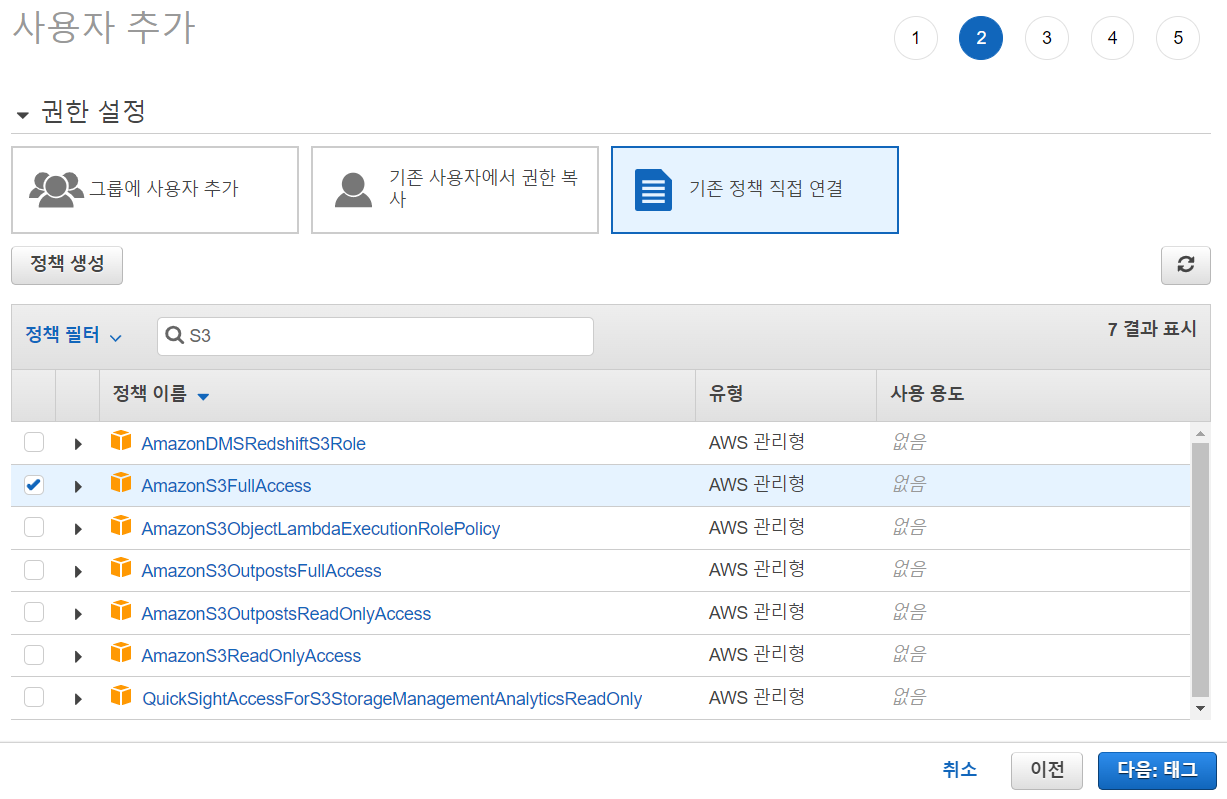Screen dimensions: 1227x799
Task: Click the scrollbar down arrow of policy list
Action: (x=1201, y=709)
